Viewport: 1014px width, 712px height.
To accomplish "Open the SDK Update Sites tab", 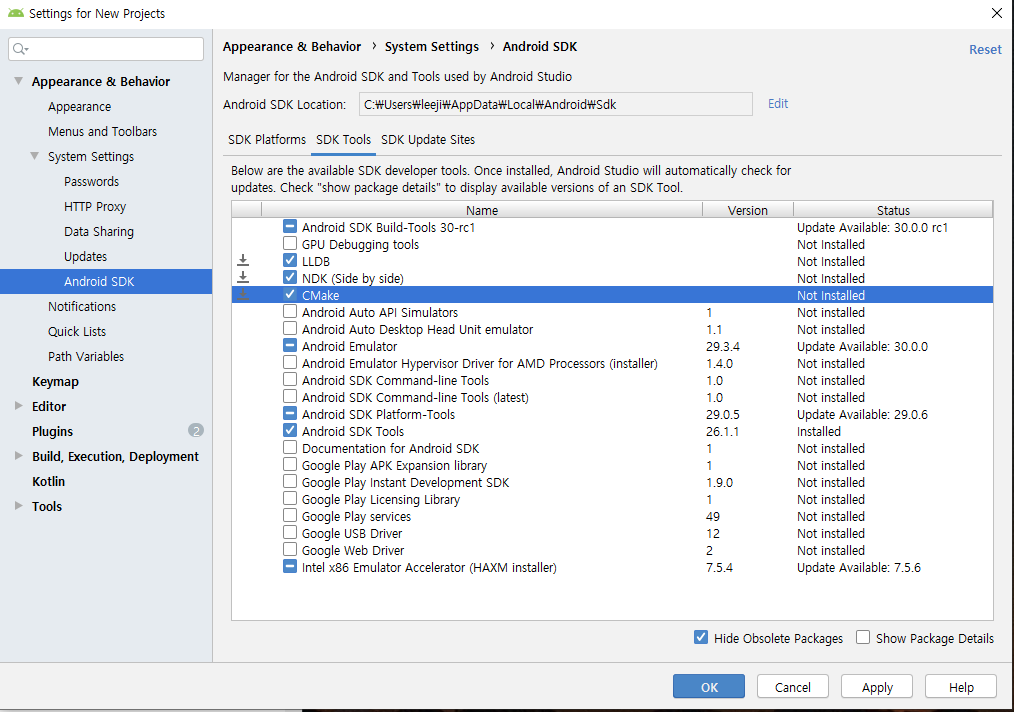I will point(428,140).
